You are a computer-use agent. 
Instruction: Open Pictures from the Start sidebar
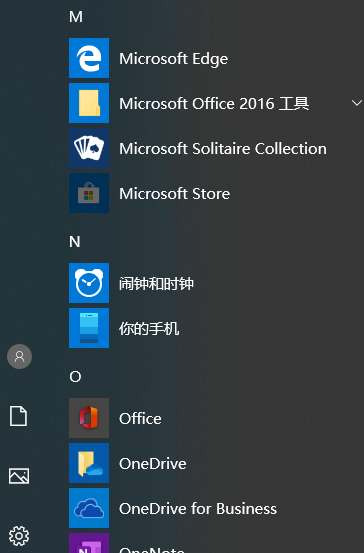(19, 476)
